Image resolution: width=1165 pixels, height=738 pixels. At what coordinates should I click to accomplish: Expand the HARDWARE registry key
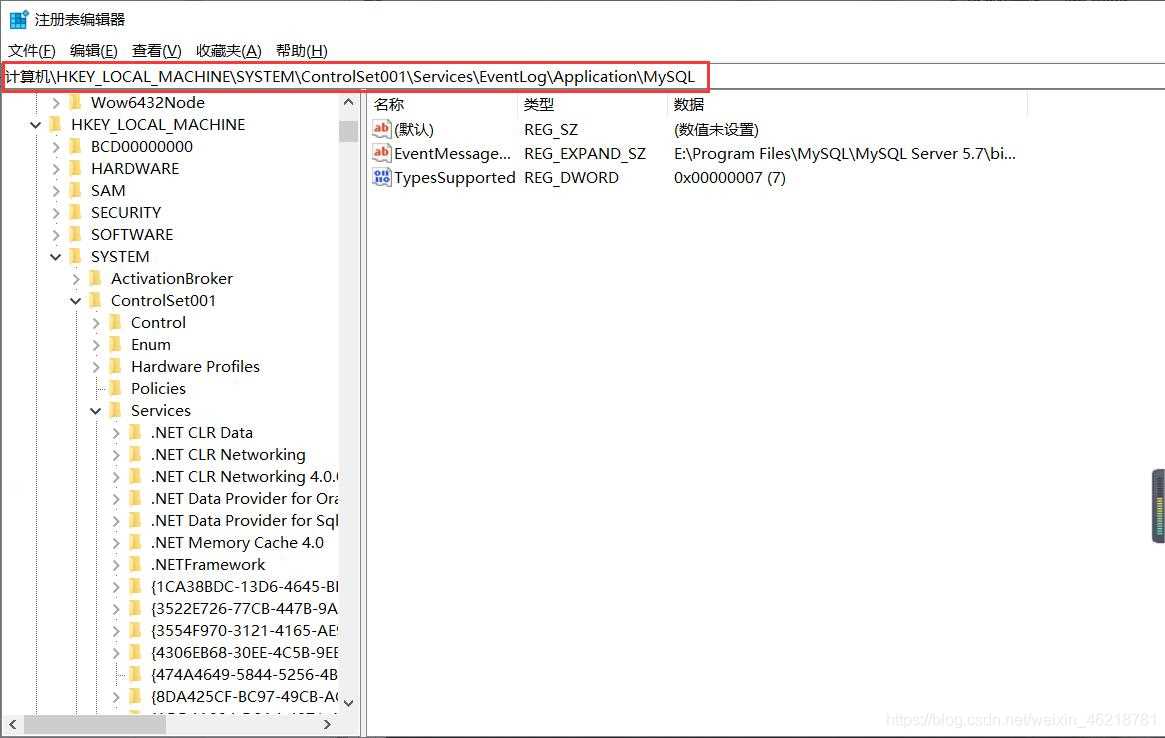pos(56,169)
